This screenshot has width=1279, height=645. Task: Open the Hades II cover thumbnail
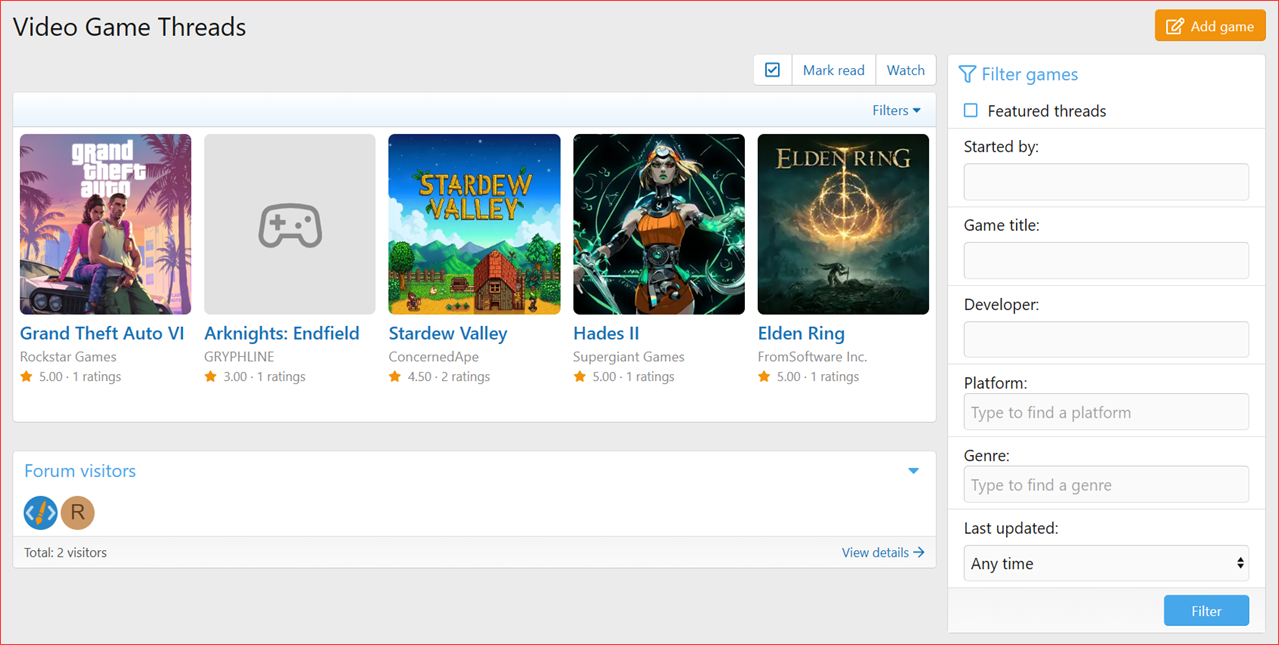659,224
